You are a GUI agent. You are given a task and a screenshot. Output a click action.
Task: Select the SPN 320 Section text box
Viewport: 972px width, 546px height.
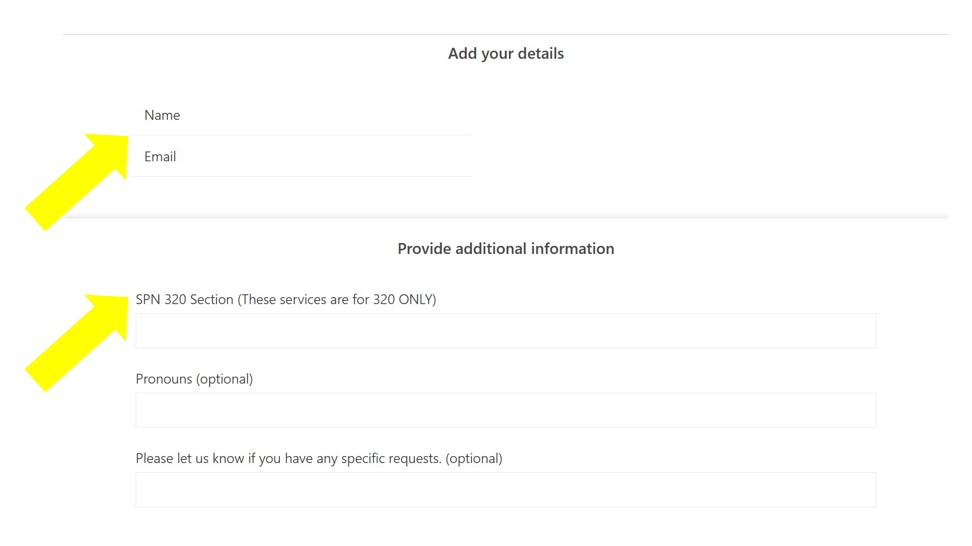click(506, 331)
